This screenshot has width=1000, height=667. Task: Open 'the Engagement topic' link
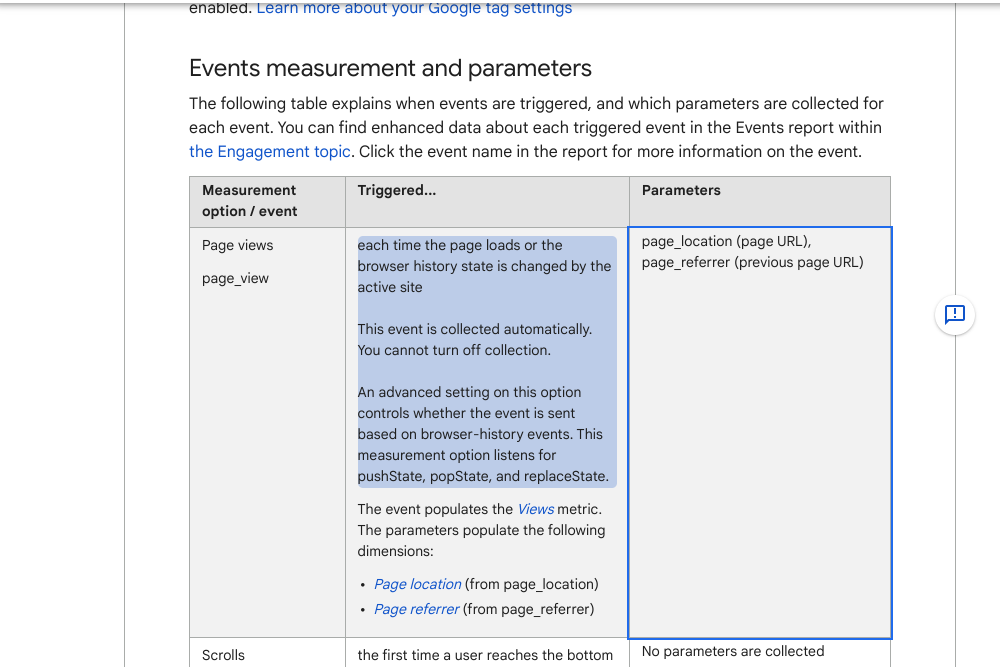270,152
